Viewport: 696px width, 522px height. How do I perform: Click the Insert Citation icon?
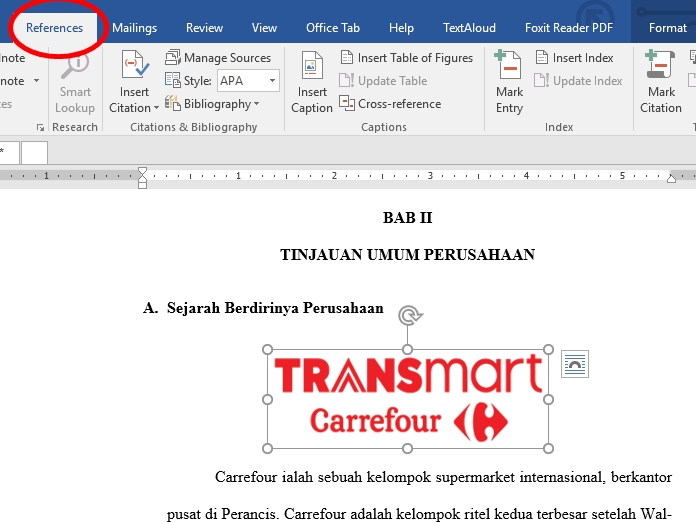click(135, 65)
